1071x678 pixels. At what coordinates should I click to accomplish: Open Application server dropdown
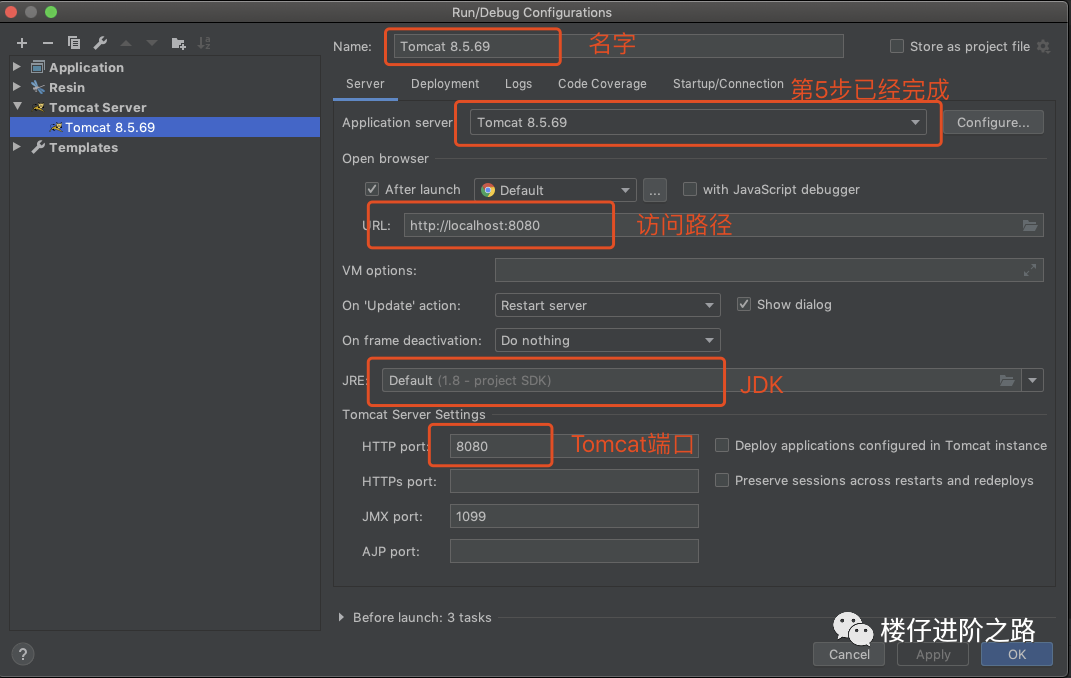[x=698, y=122]
